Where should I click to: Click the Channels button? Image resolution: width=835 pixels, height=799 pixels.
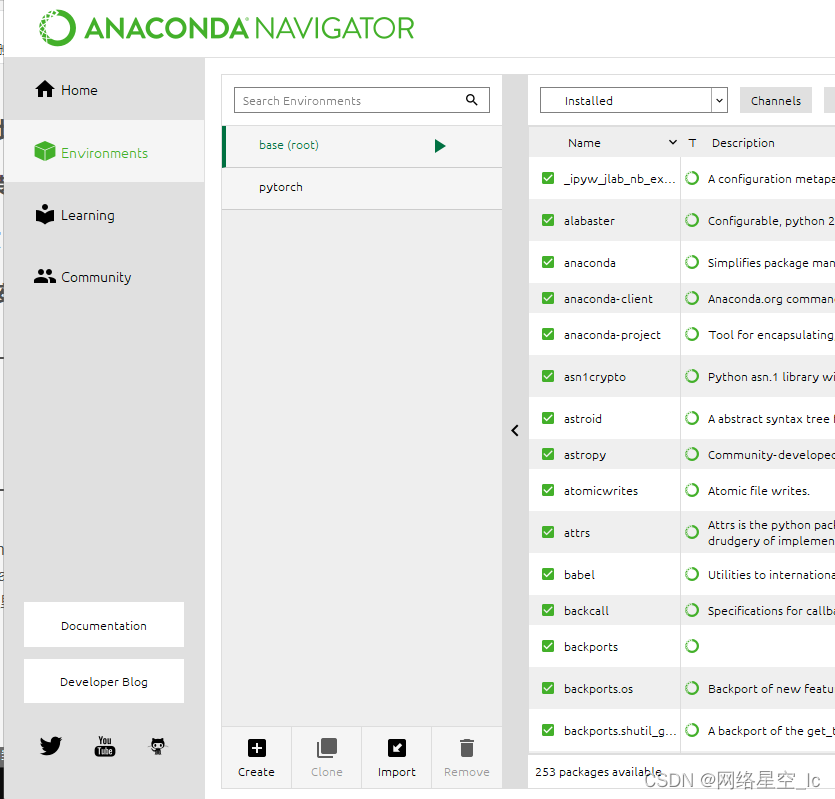pyautogui.click(x=775, y=100)
